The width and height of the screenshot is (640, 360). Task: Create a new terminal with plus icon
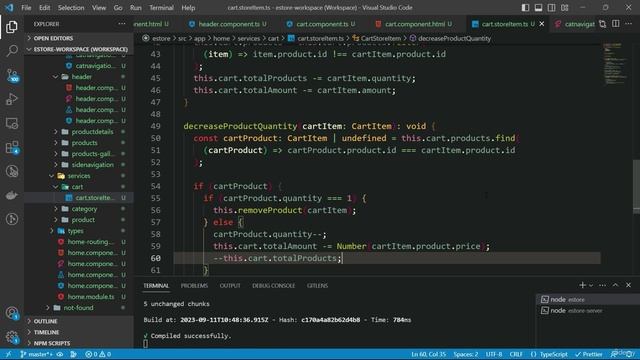pos(582,285)
